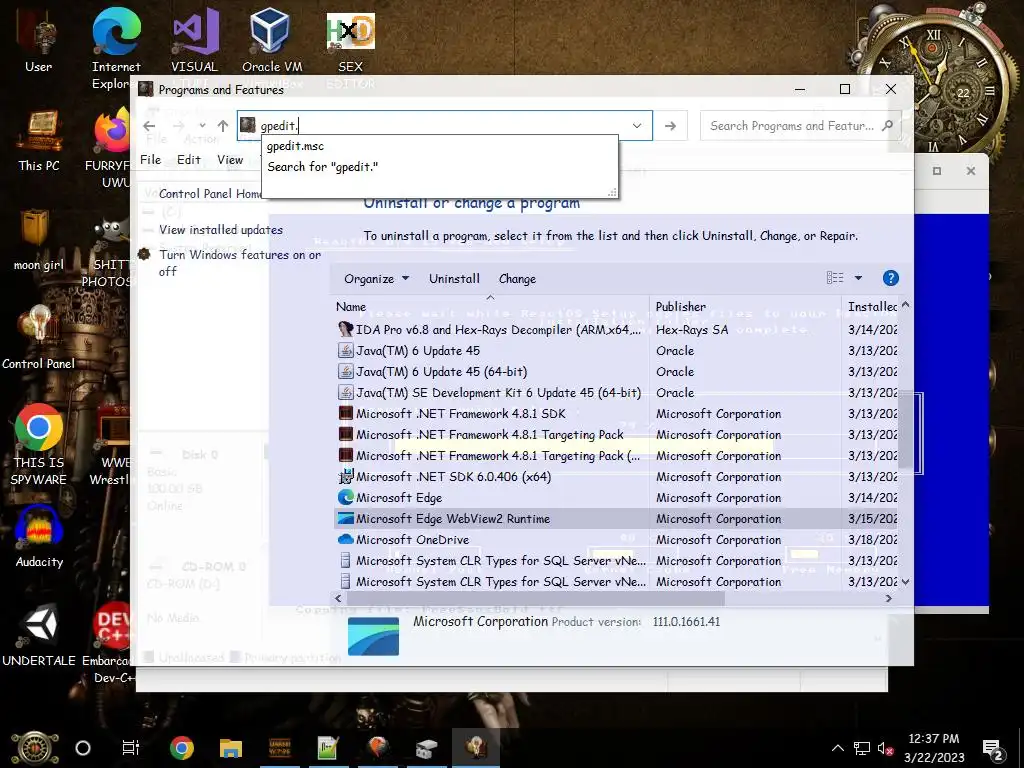
Task: Open Oracle VM VirtualBox desktop shortcut
Action: (x=272, y=41)
